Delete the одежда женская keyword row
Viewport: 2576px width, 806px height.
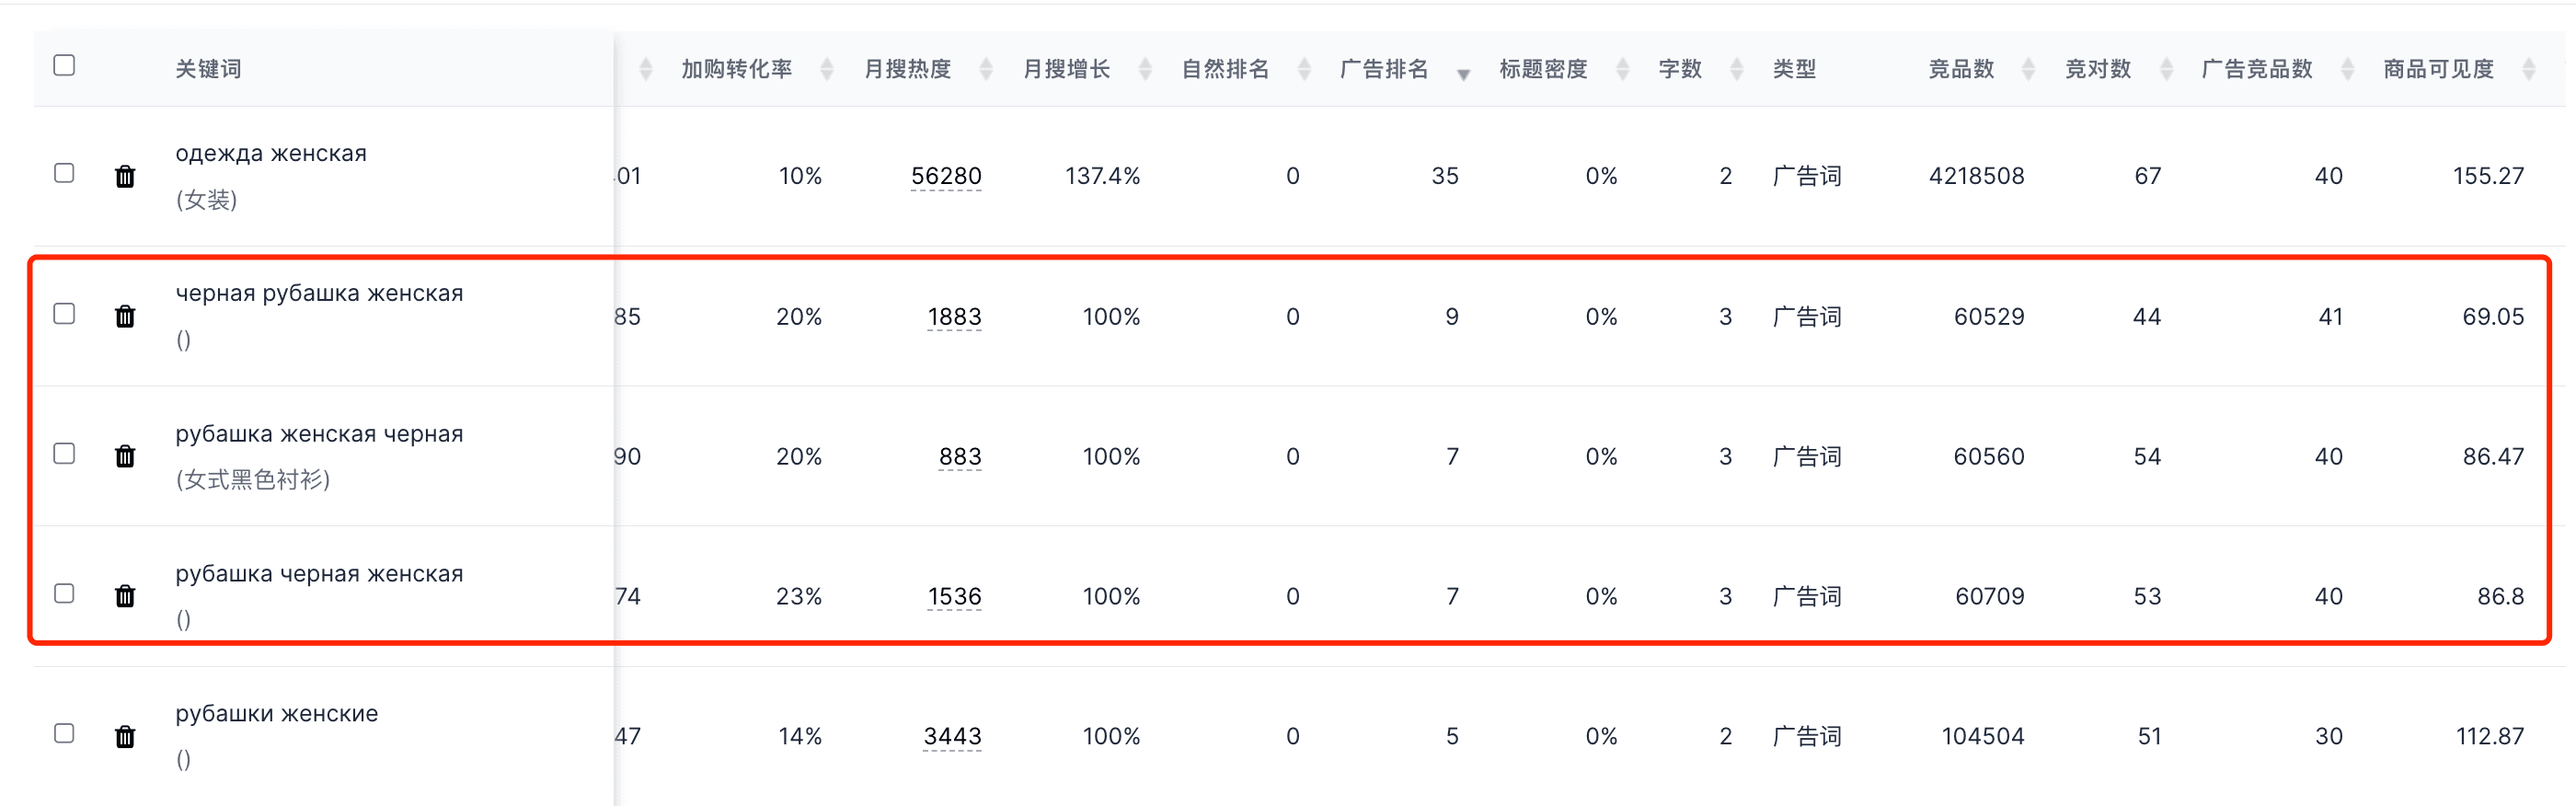(125, 177)
